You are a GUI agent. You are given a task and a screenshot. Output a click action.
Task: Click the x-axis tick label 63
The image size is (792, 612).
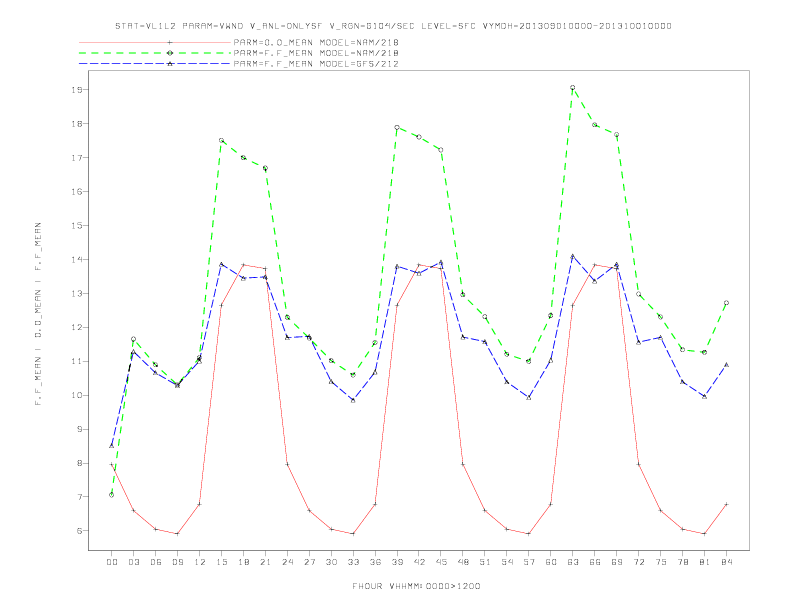point(573,562)
